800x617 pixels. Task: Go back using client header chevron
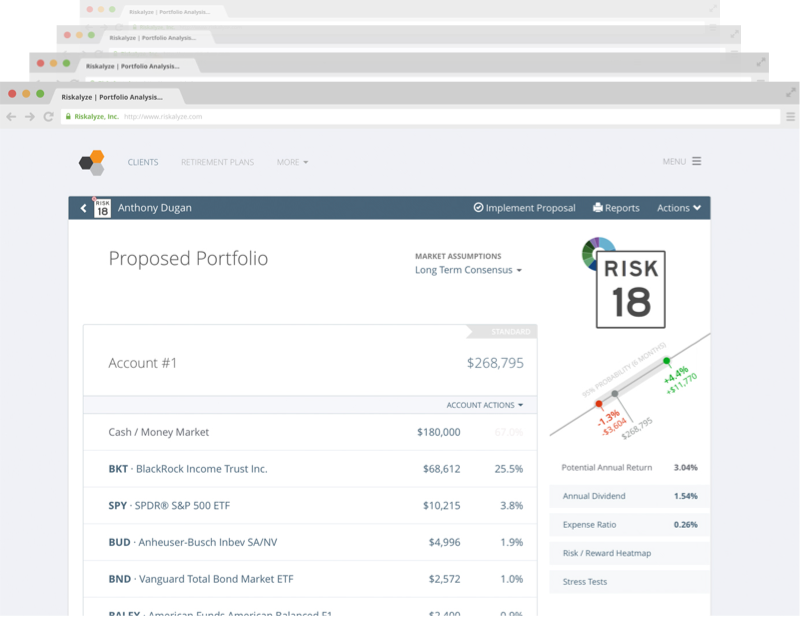click(x=84, y=208)
